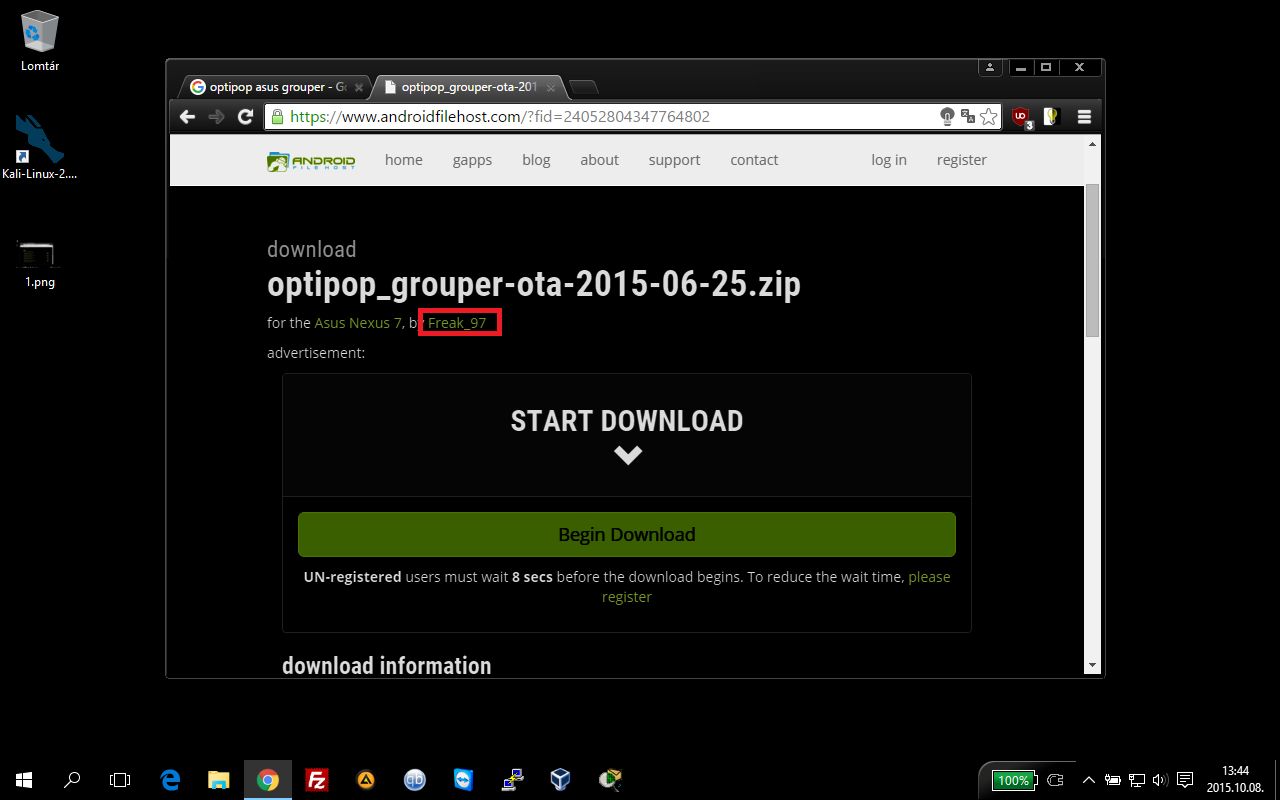Image resolution: width=1280 pixels, height=800 pixels.
Task: Bookmark this page with the star icon
Action: click(989, 117)
